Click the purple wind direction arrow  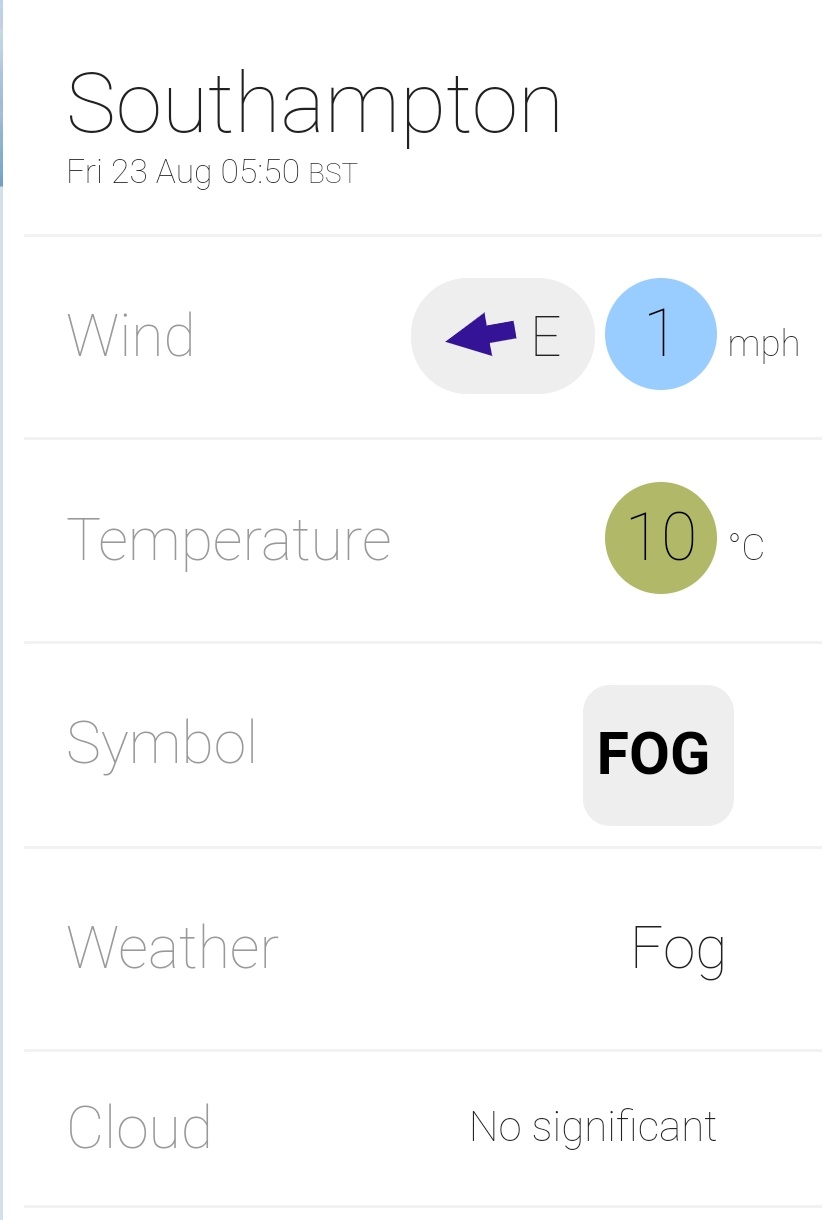click(x=481, y=334)
